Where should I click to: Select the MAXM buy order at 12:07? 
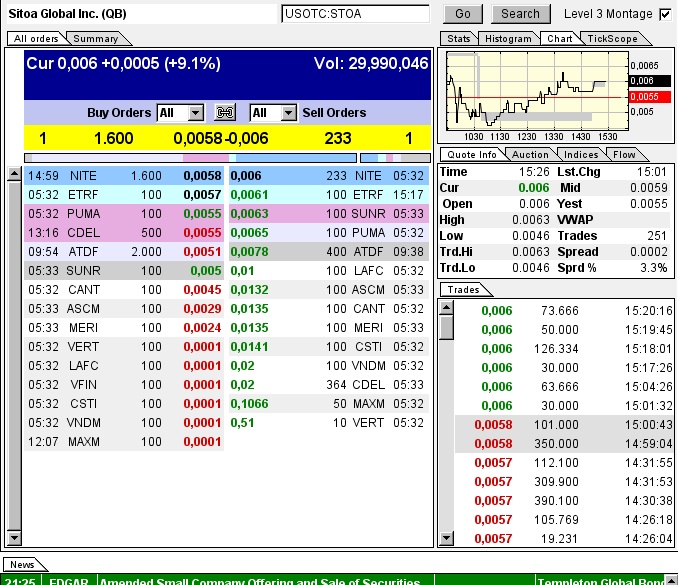(x=124, y=442)
